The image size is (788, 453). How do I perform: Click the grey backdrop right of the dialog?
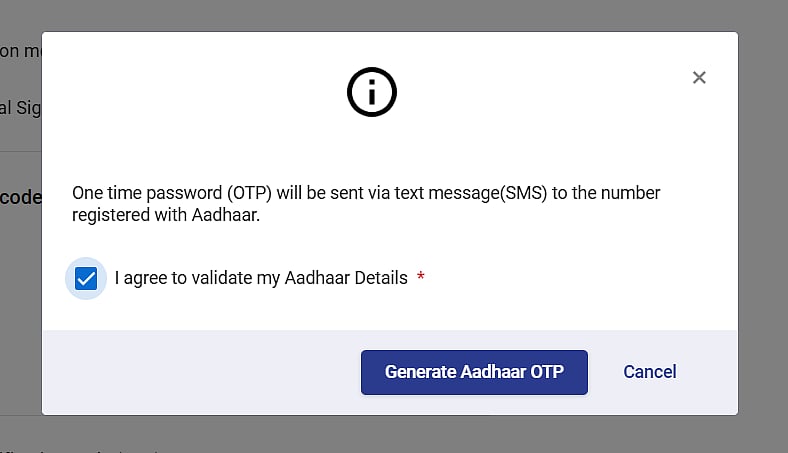click(763, 226)
